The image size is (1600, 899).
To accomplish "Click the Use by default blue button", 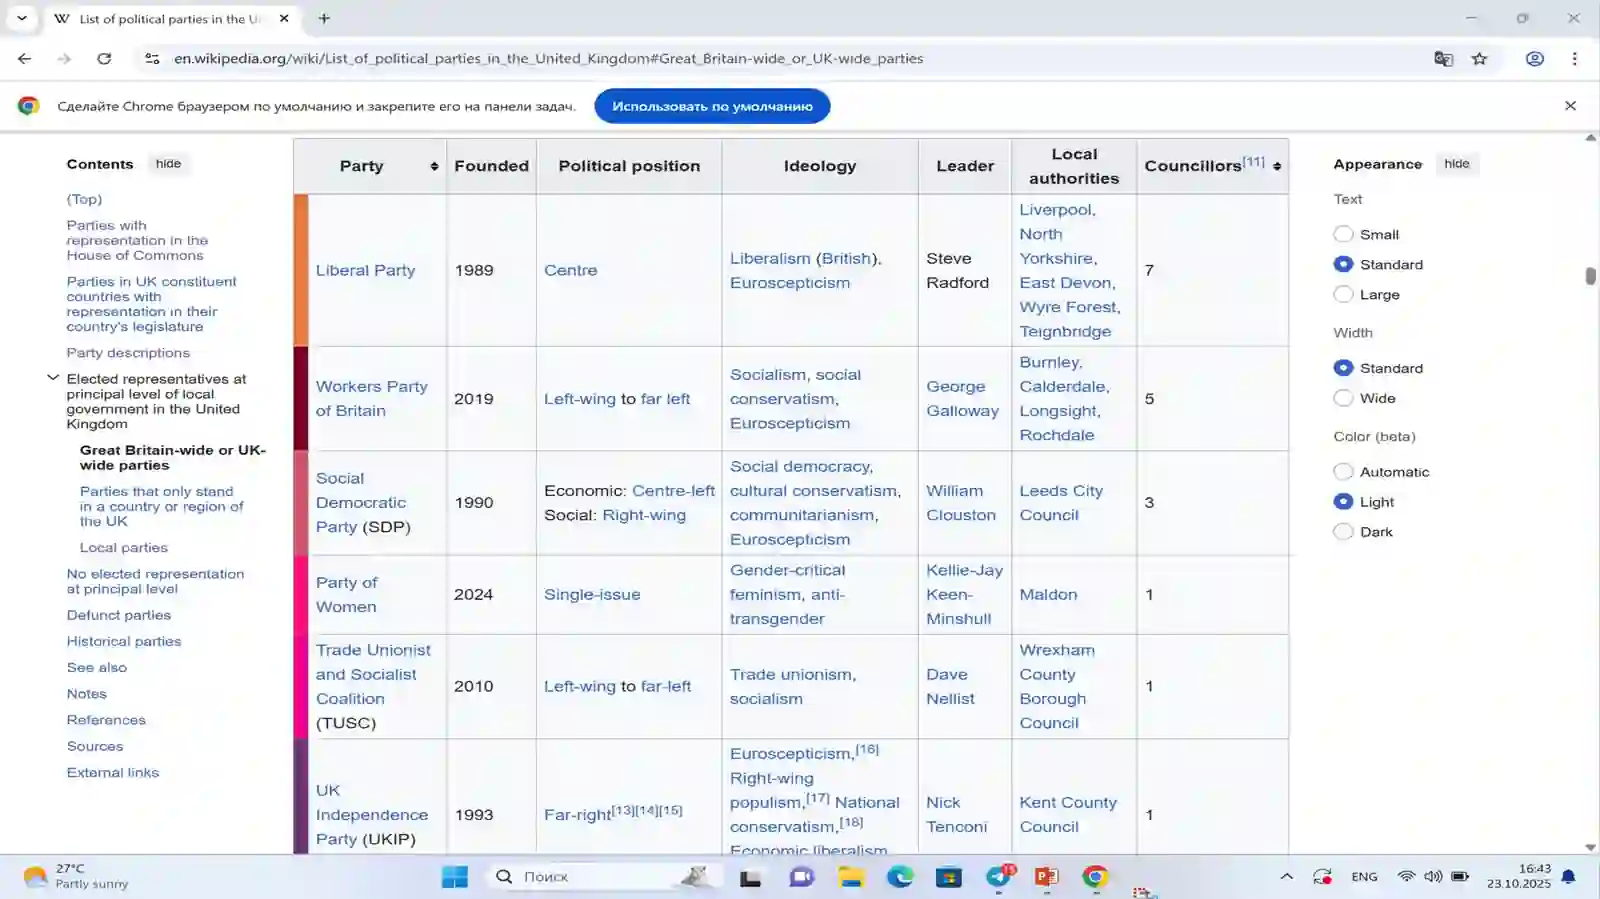I will click(x=712, y=106).
